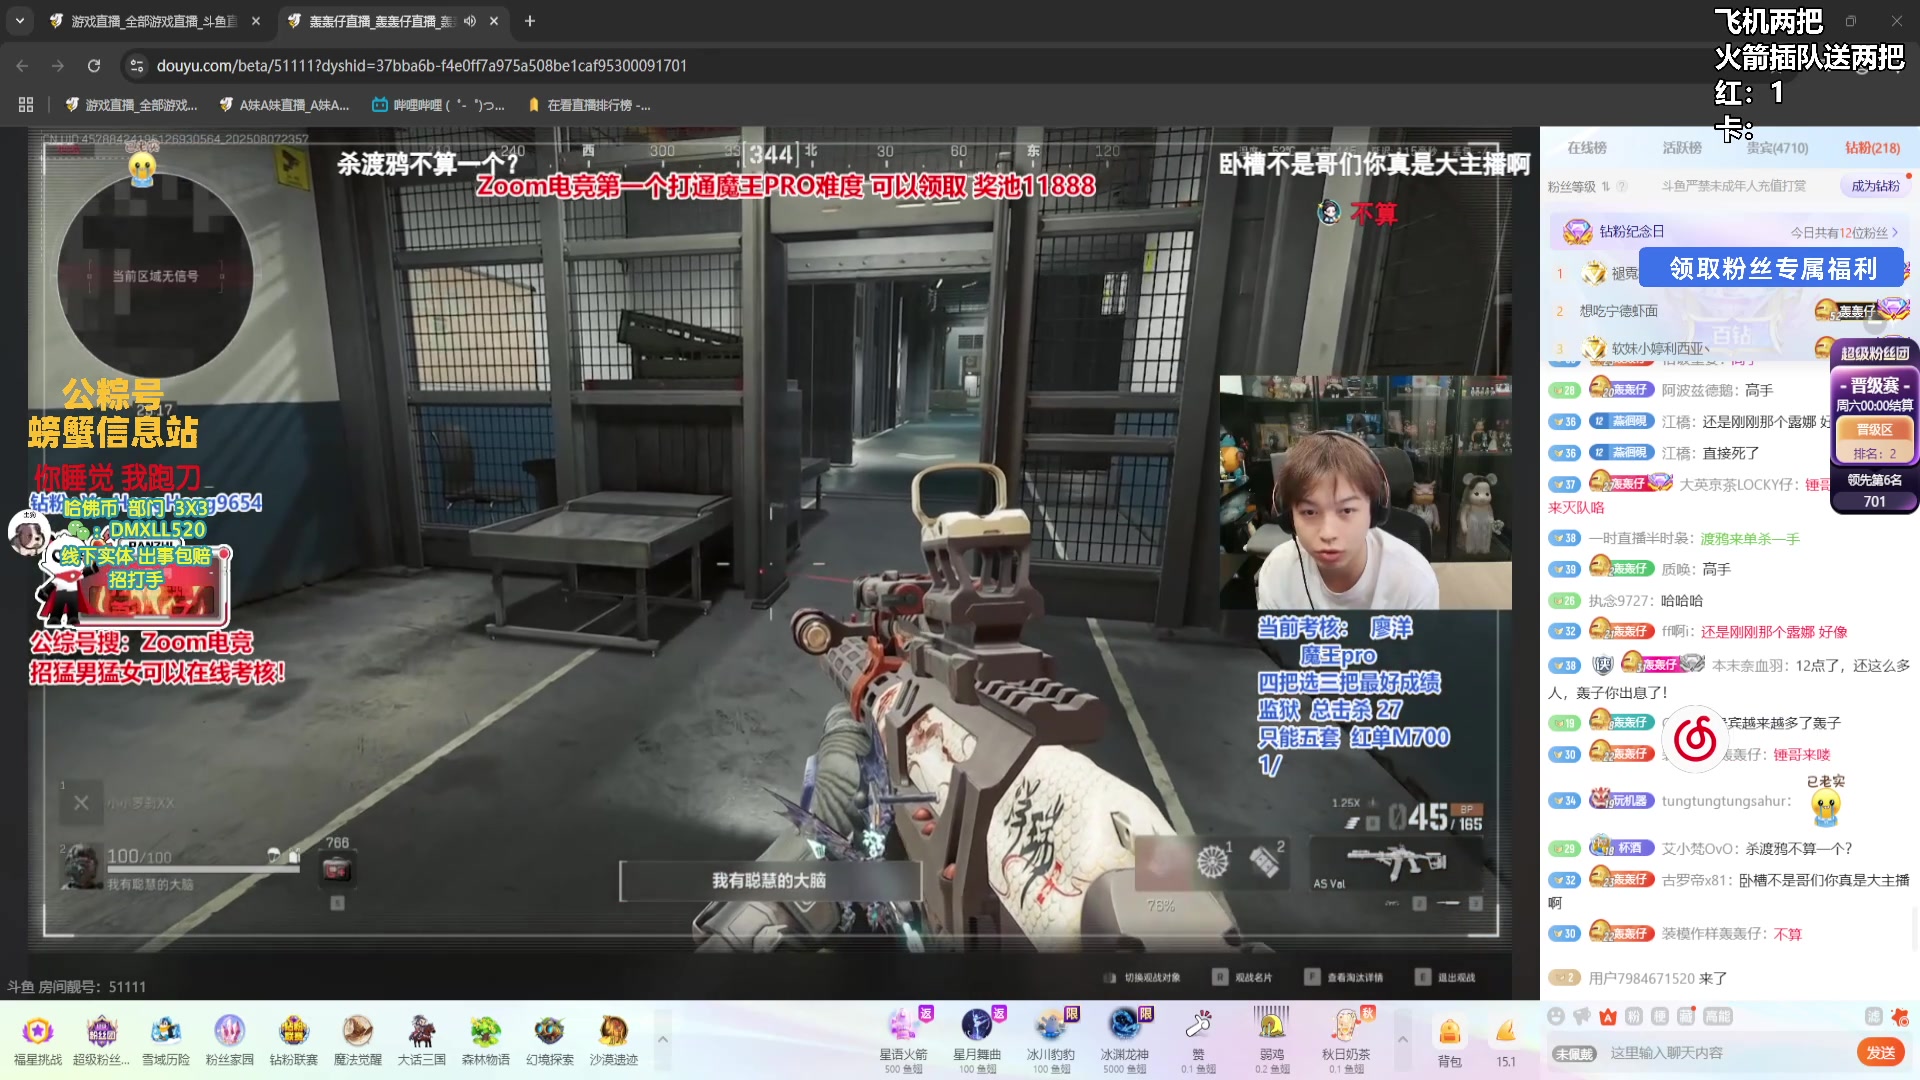Send the 星语火箭 gift
Image resolution: width=1920 pixels, height=1080 pixels.
click(903, 1040)
